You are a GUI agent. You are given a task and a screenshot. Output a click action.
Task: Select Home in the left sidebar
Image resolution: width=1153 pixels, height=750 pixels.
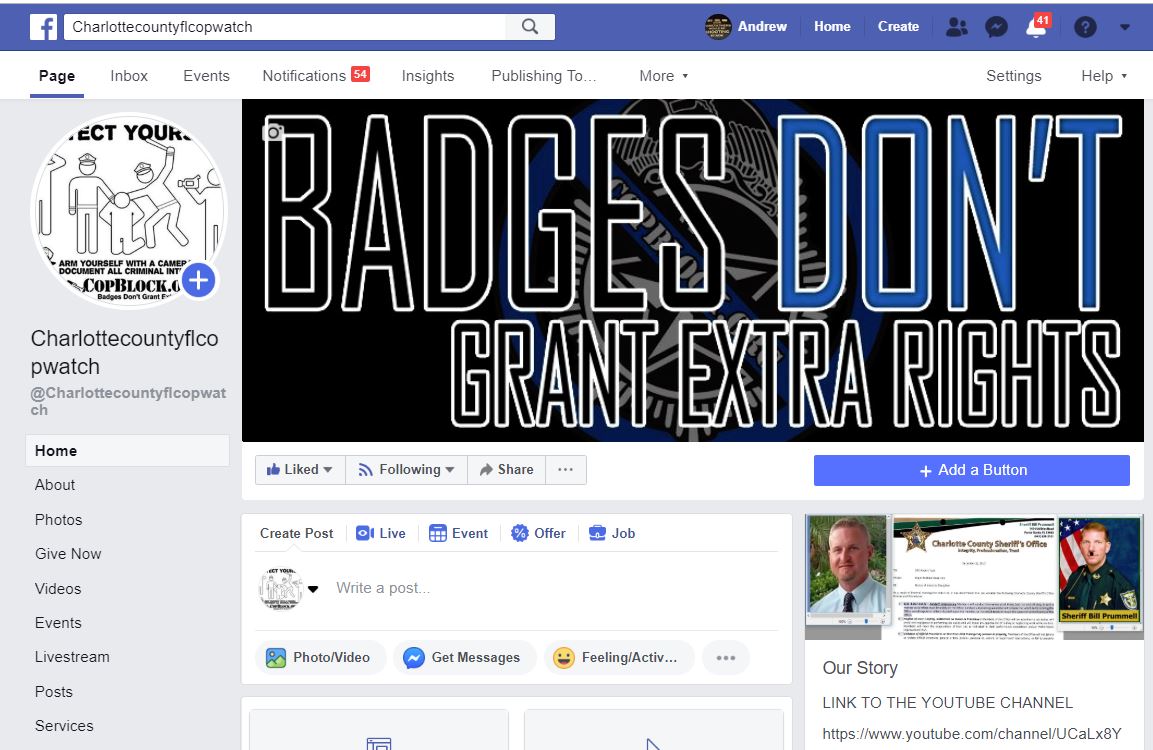point(127,451)
